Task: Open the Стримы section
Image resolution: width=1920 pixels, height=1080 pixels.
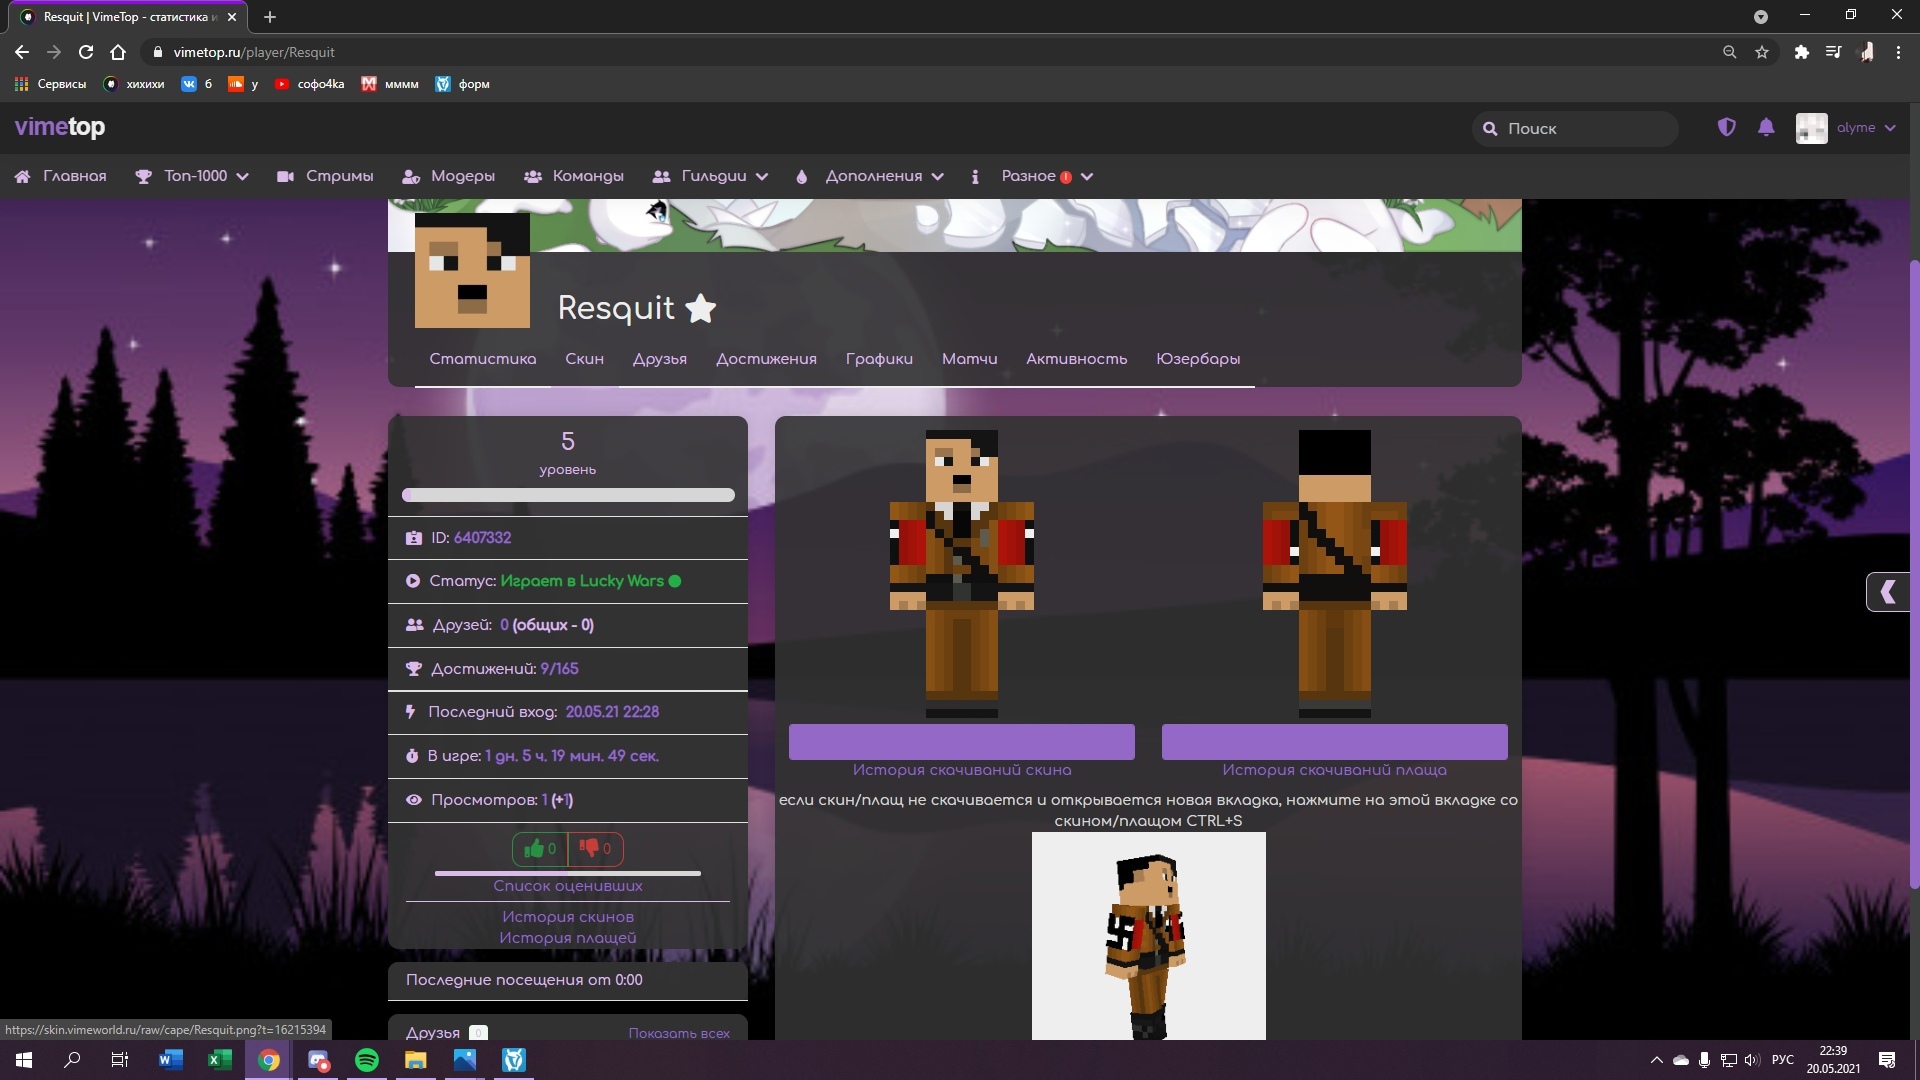Action: point(325,176)
